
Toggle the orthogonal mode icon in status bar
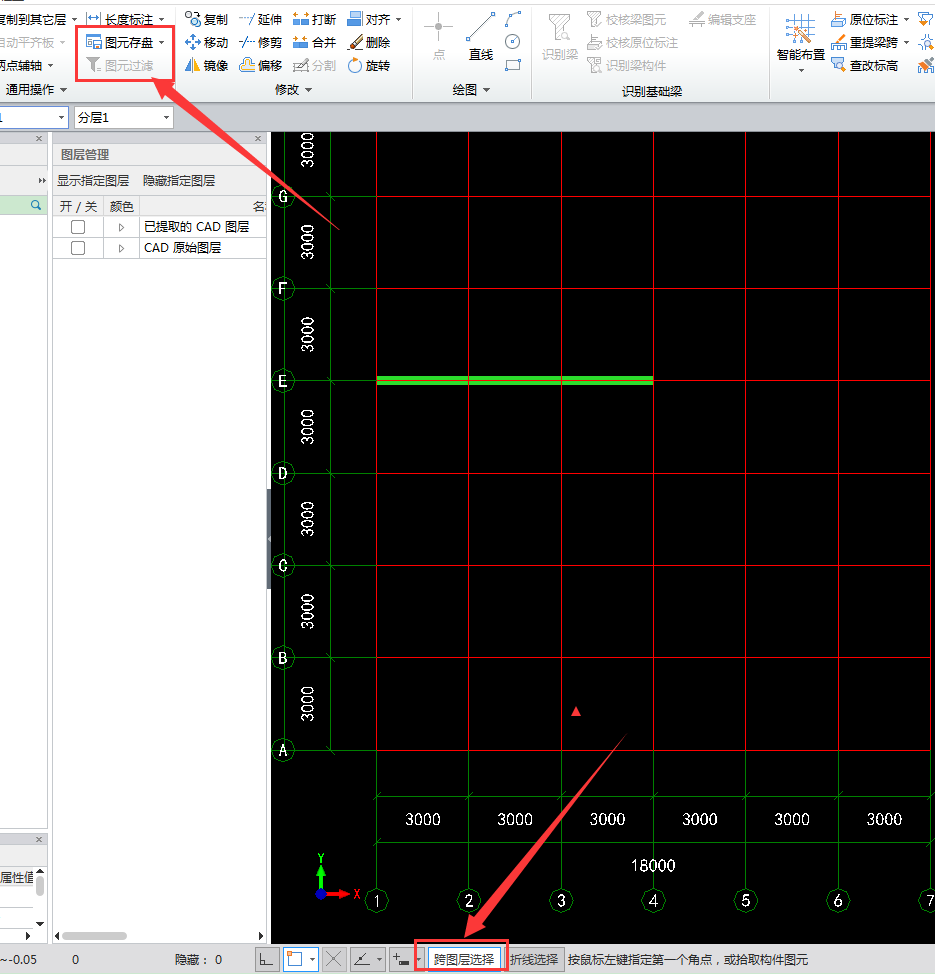(266, 959)
